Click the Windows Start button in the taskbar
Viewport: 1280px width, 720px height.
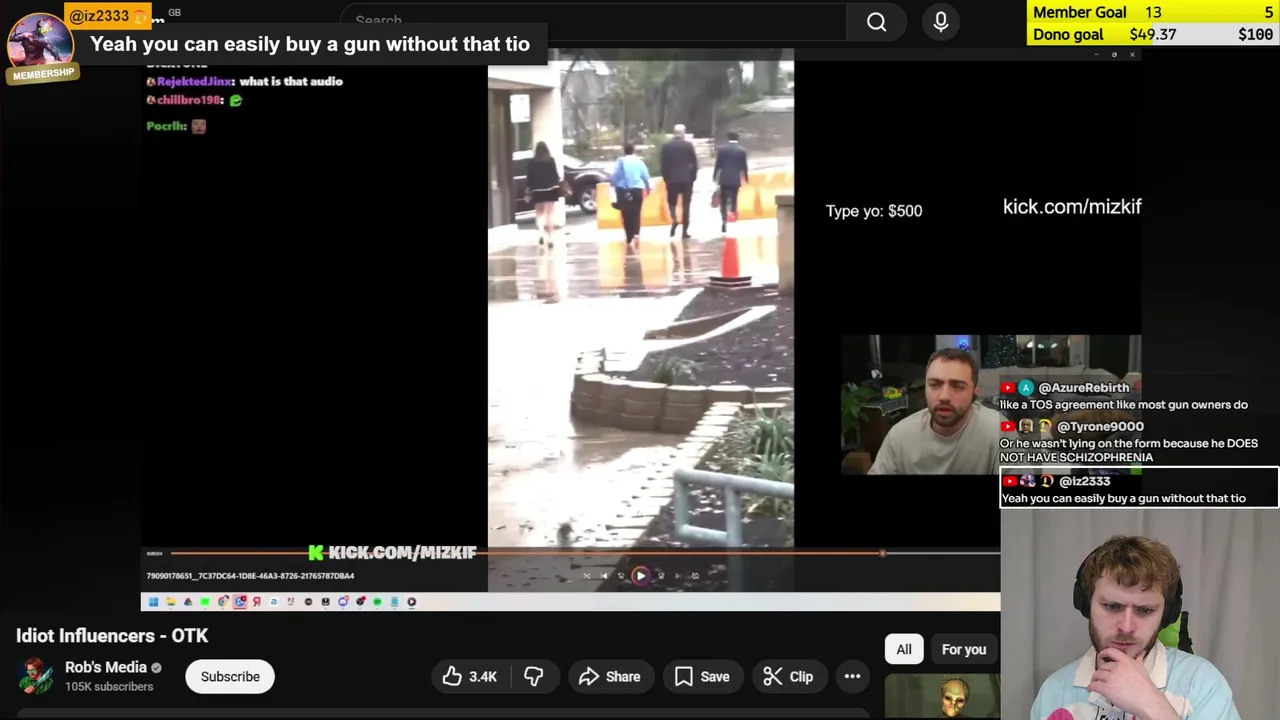153,602
